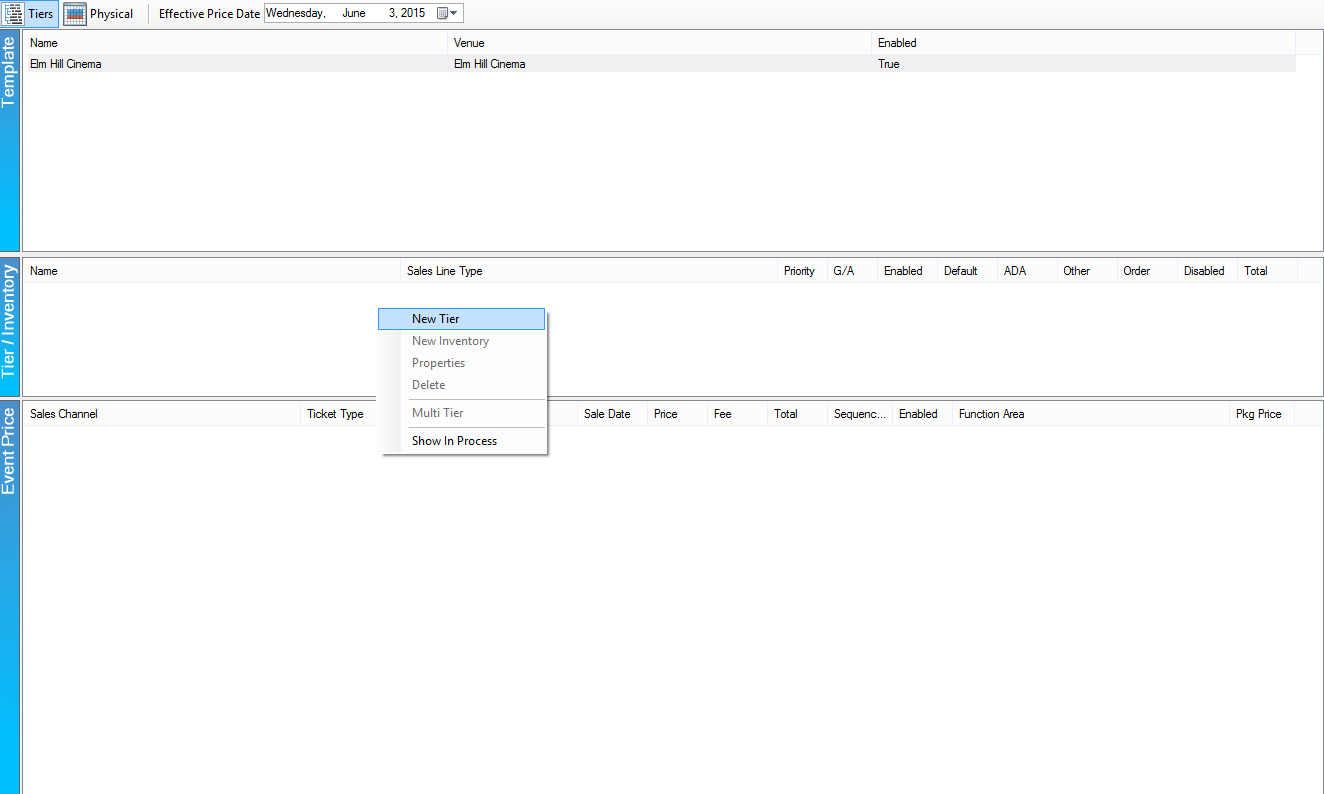Select the Tiers toolbar label

point(41,14)
